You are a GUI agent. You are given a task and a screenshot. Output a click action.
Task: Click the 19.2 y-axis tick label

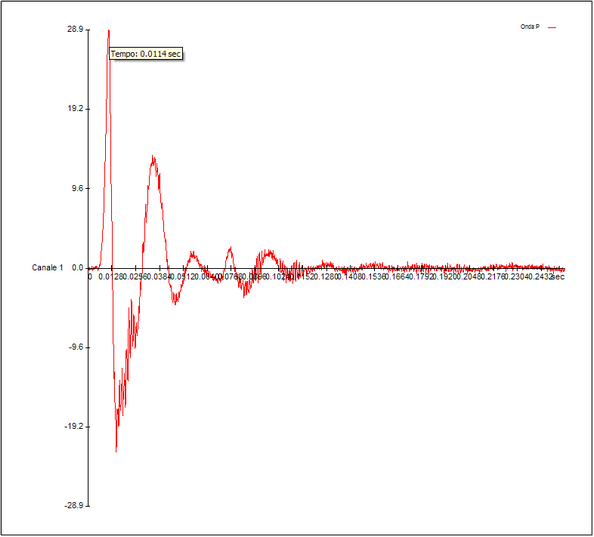tap(75, 109)
